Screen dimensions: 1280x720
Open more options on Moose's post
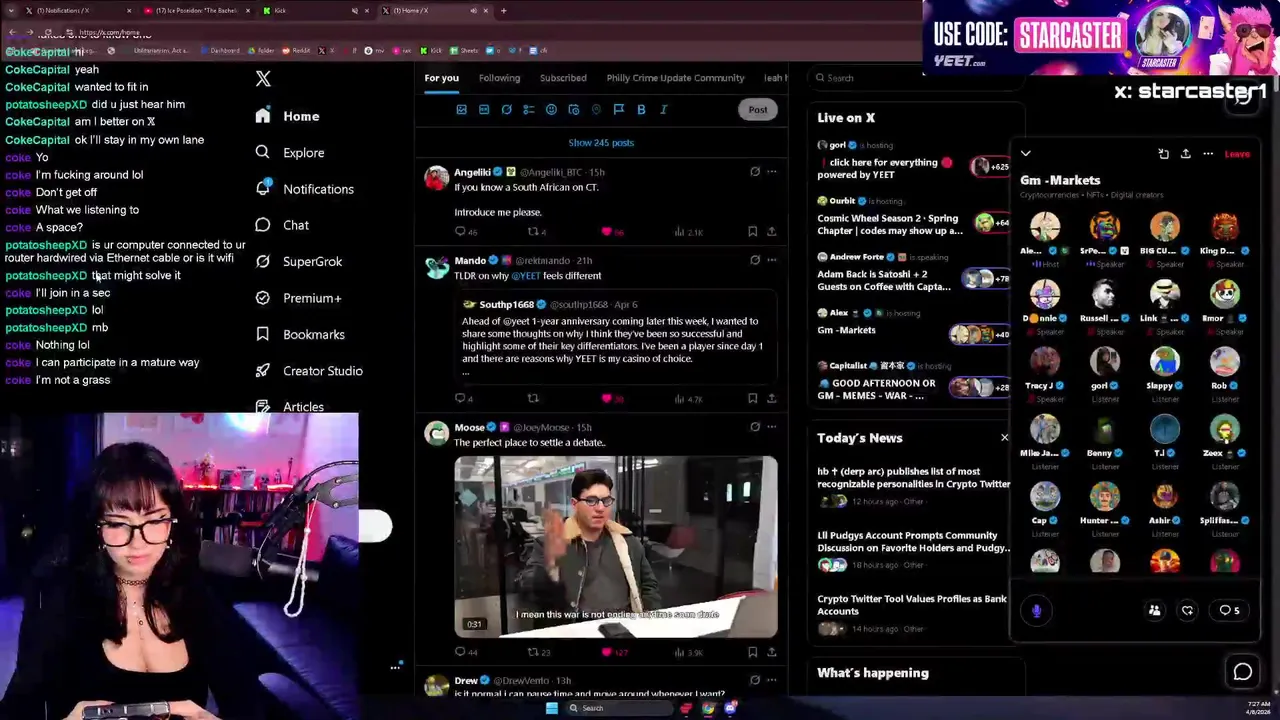[771, 427]
